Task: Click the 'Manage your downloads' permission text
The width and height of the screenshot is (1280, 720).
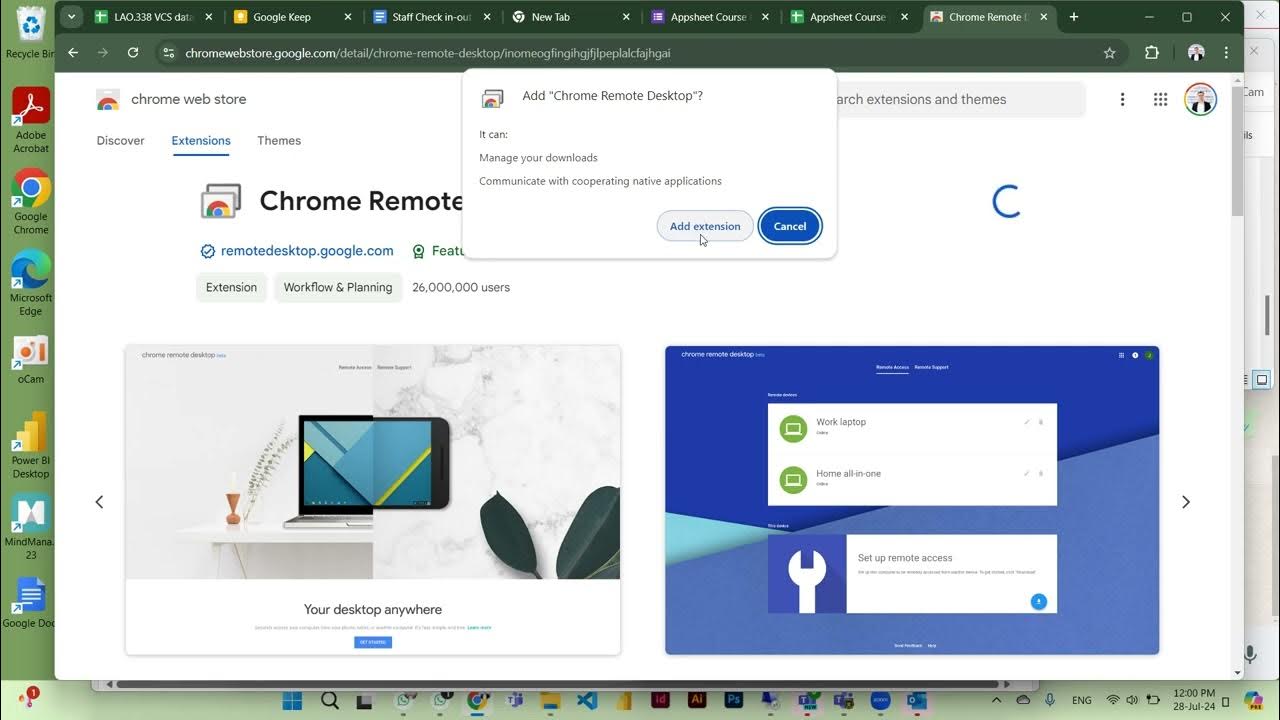Action: tap(538, 158)
